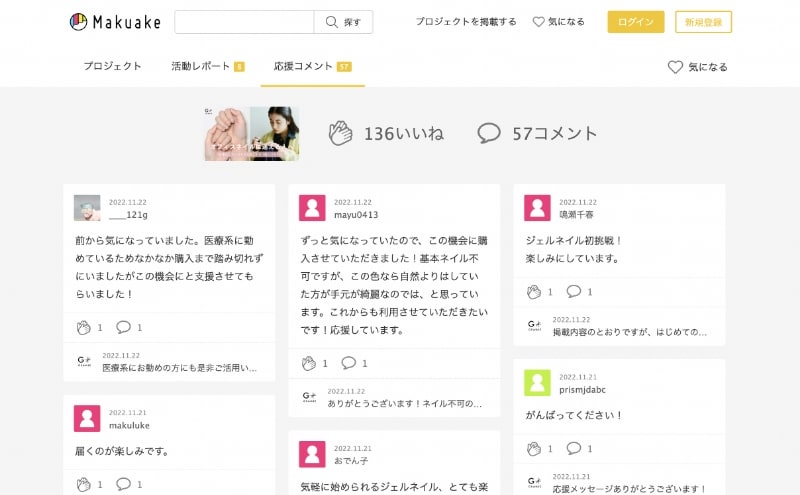Click mayu0413's pink avatar icon

tap(312, 208)
